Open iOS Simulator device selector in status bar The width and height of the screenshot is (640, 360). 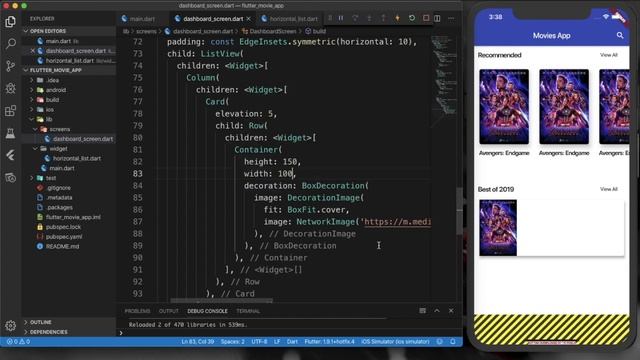pyautogui.click(x=395, y=342)
